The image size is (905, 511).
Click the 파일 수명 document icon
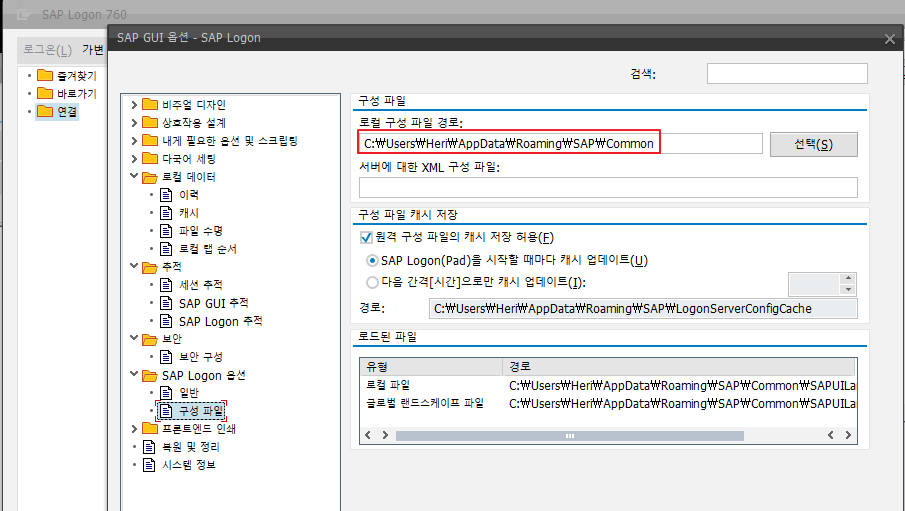tap(166, 230)
